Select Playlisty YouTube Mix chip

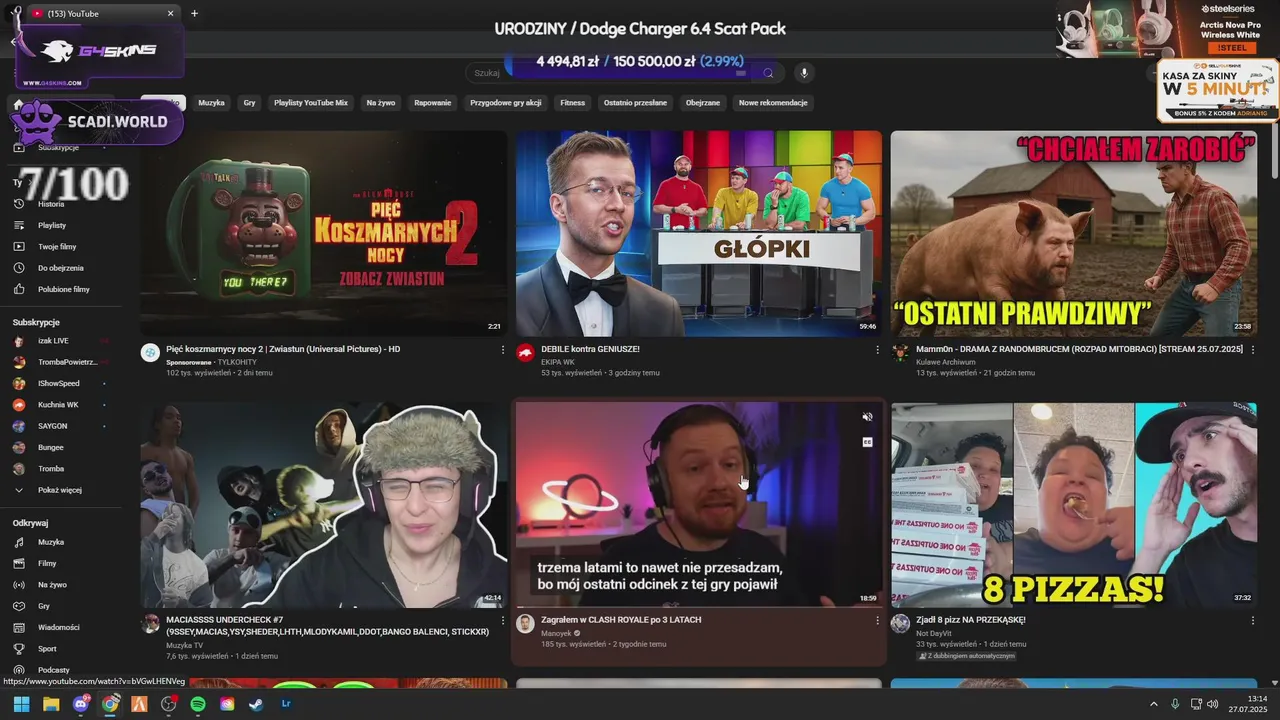(311, 103)
